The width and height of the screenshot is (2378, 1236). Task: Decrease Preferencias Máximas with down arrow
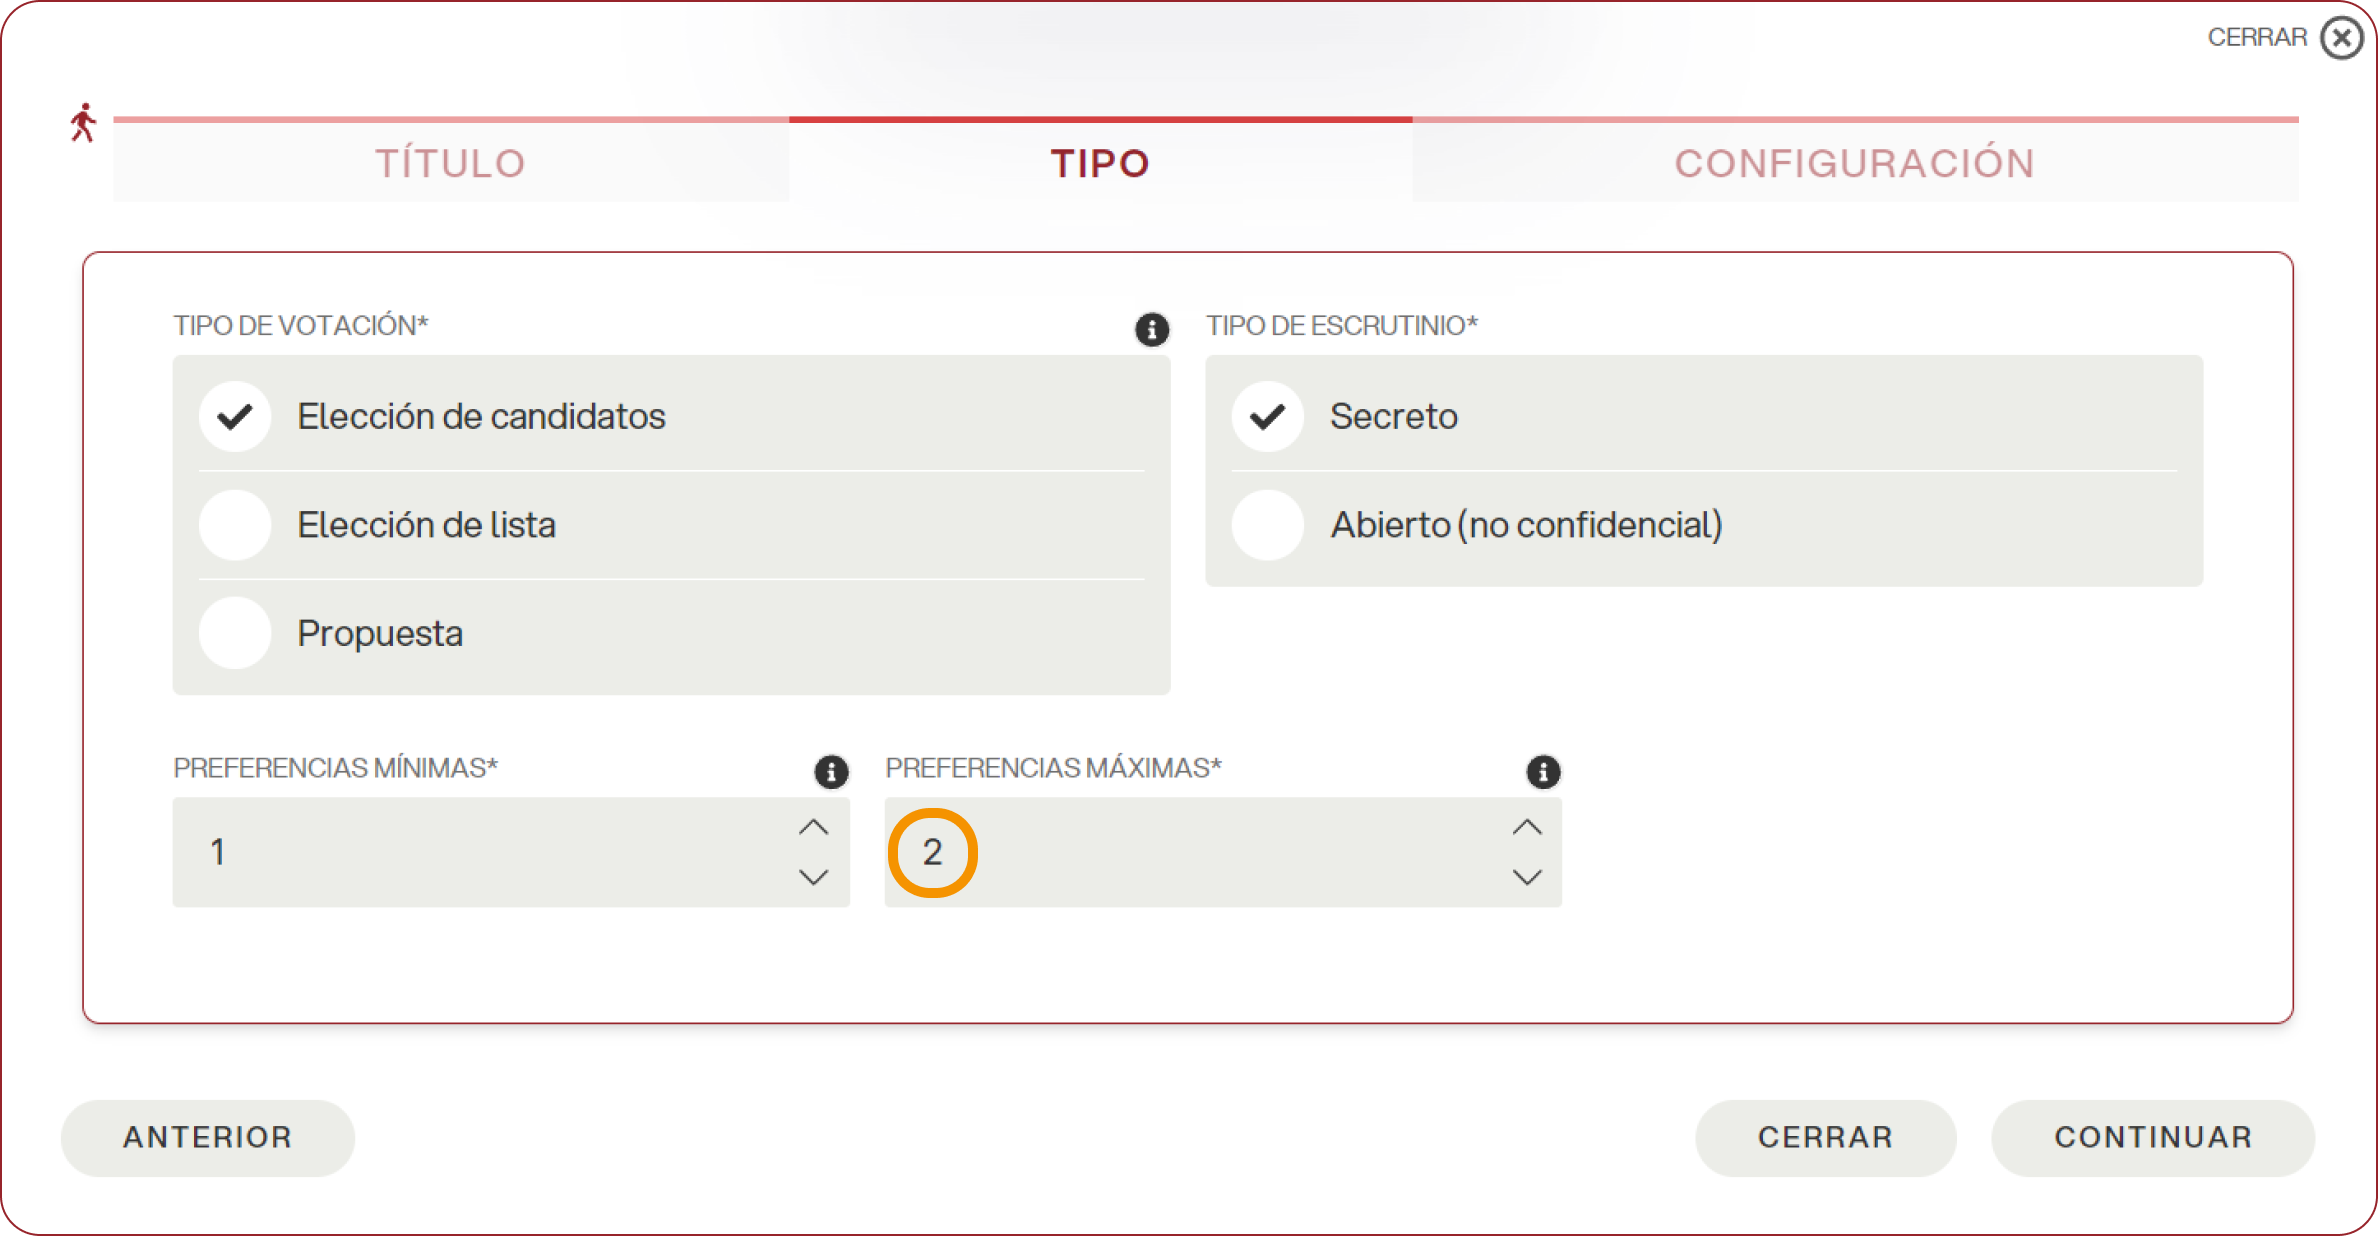(1526, 877)
